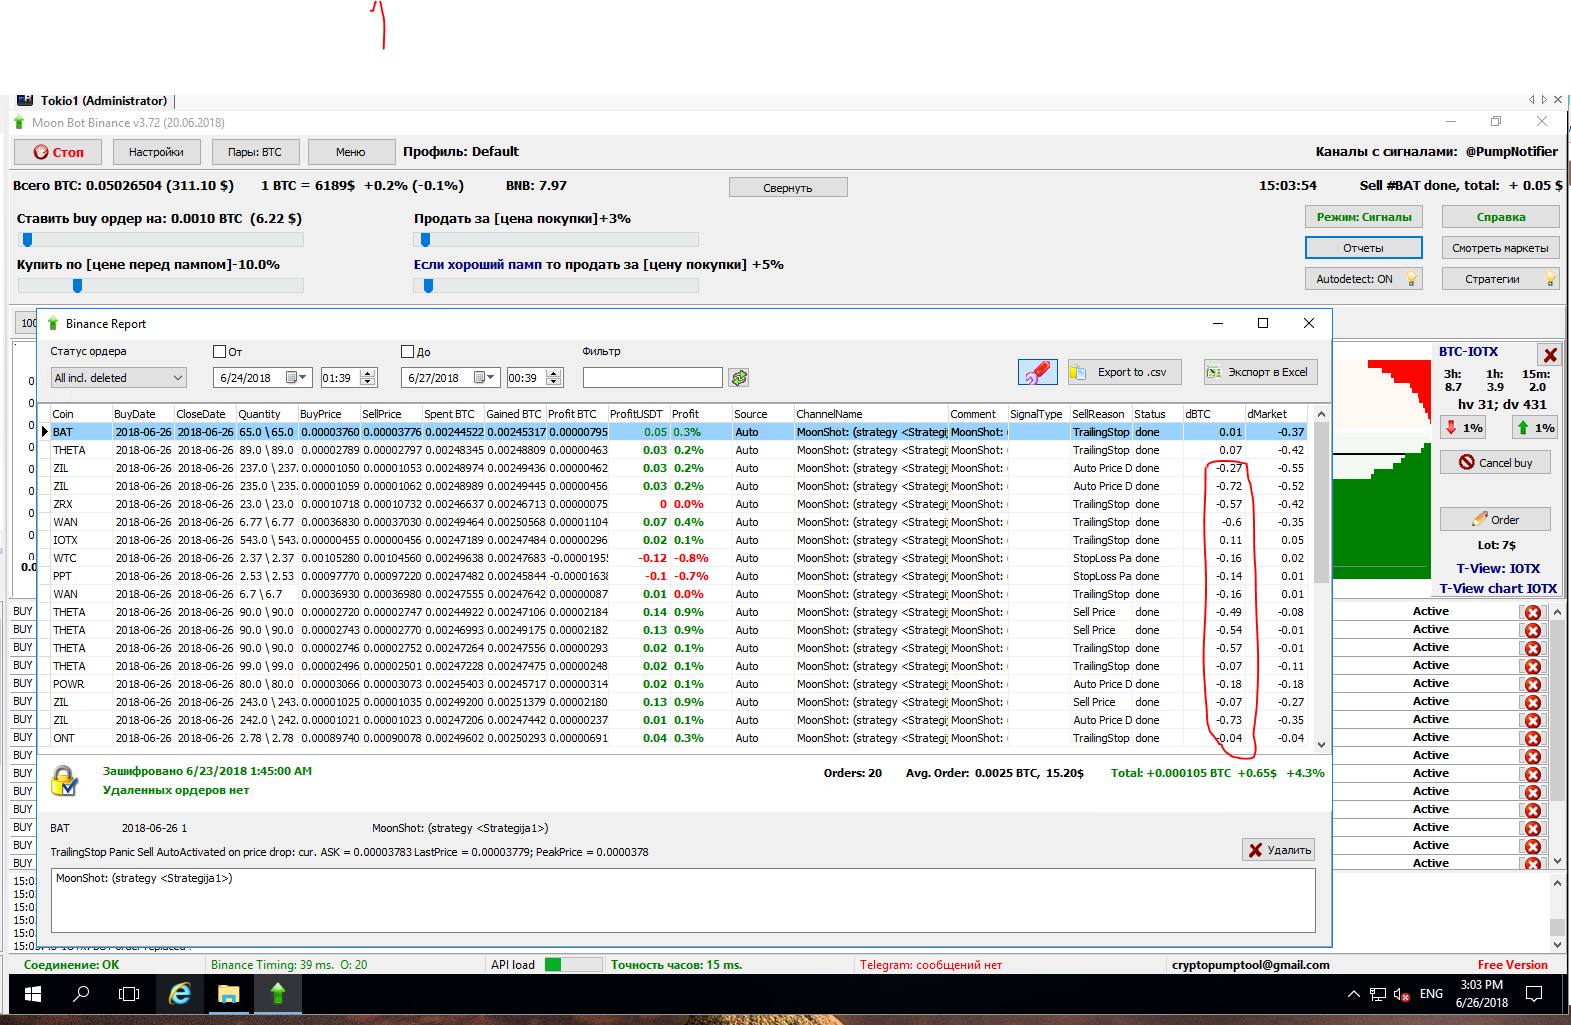
Task: Click the green refresh icon beside Фильтр
Action: [x=739, y=378]
